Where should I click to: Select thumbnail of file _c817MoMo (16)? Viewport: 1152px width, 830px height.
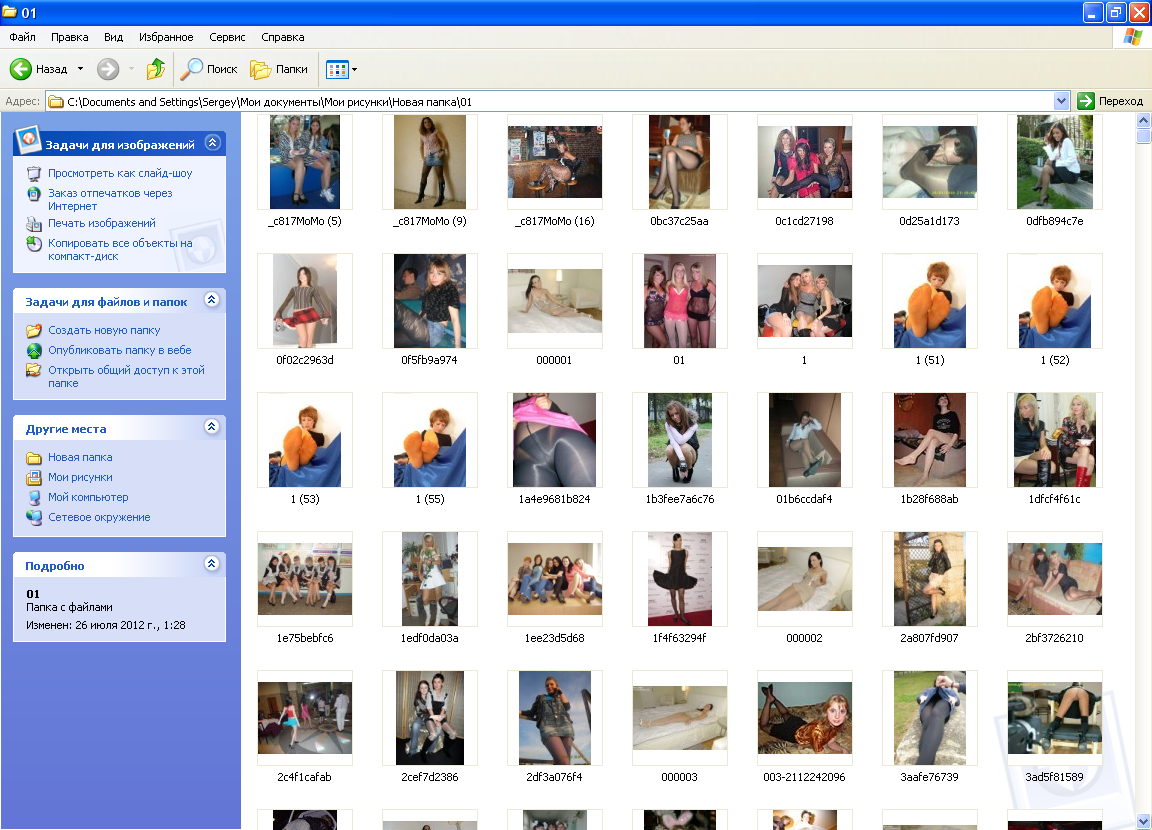tap(555, 162)
